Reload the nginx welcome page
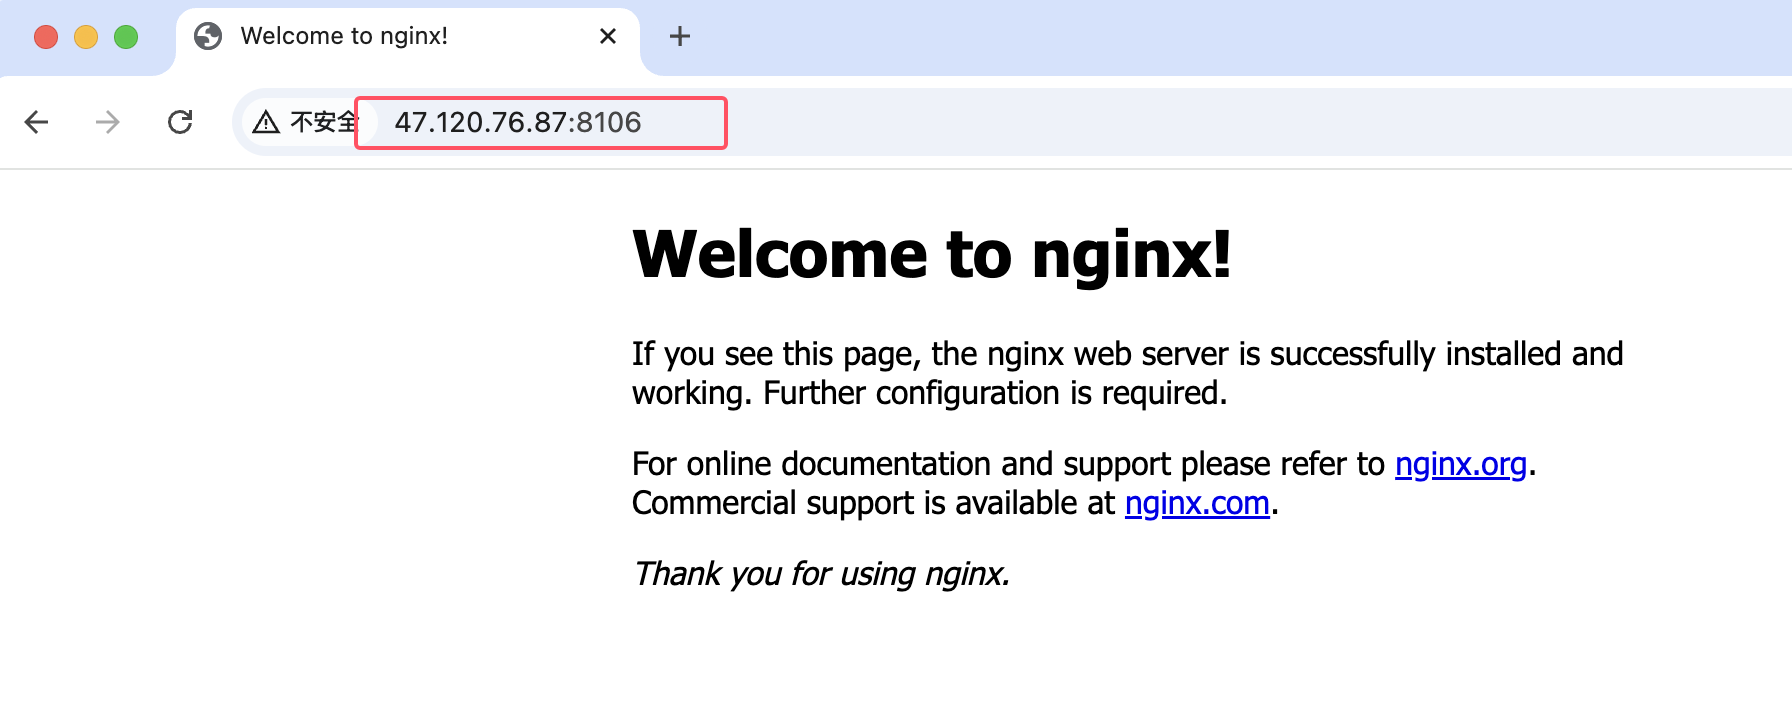This screenshot has width=1792, height=728. coord(180,122)
